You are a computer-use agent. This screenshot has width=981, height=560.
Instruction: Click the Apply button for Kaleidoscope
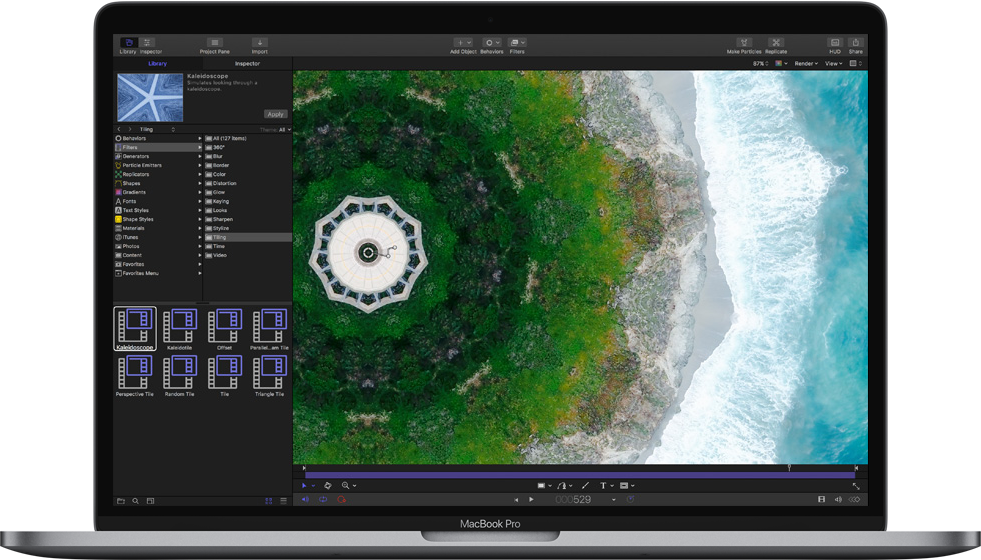point(275,114)
